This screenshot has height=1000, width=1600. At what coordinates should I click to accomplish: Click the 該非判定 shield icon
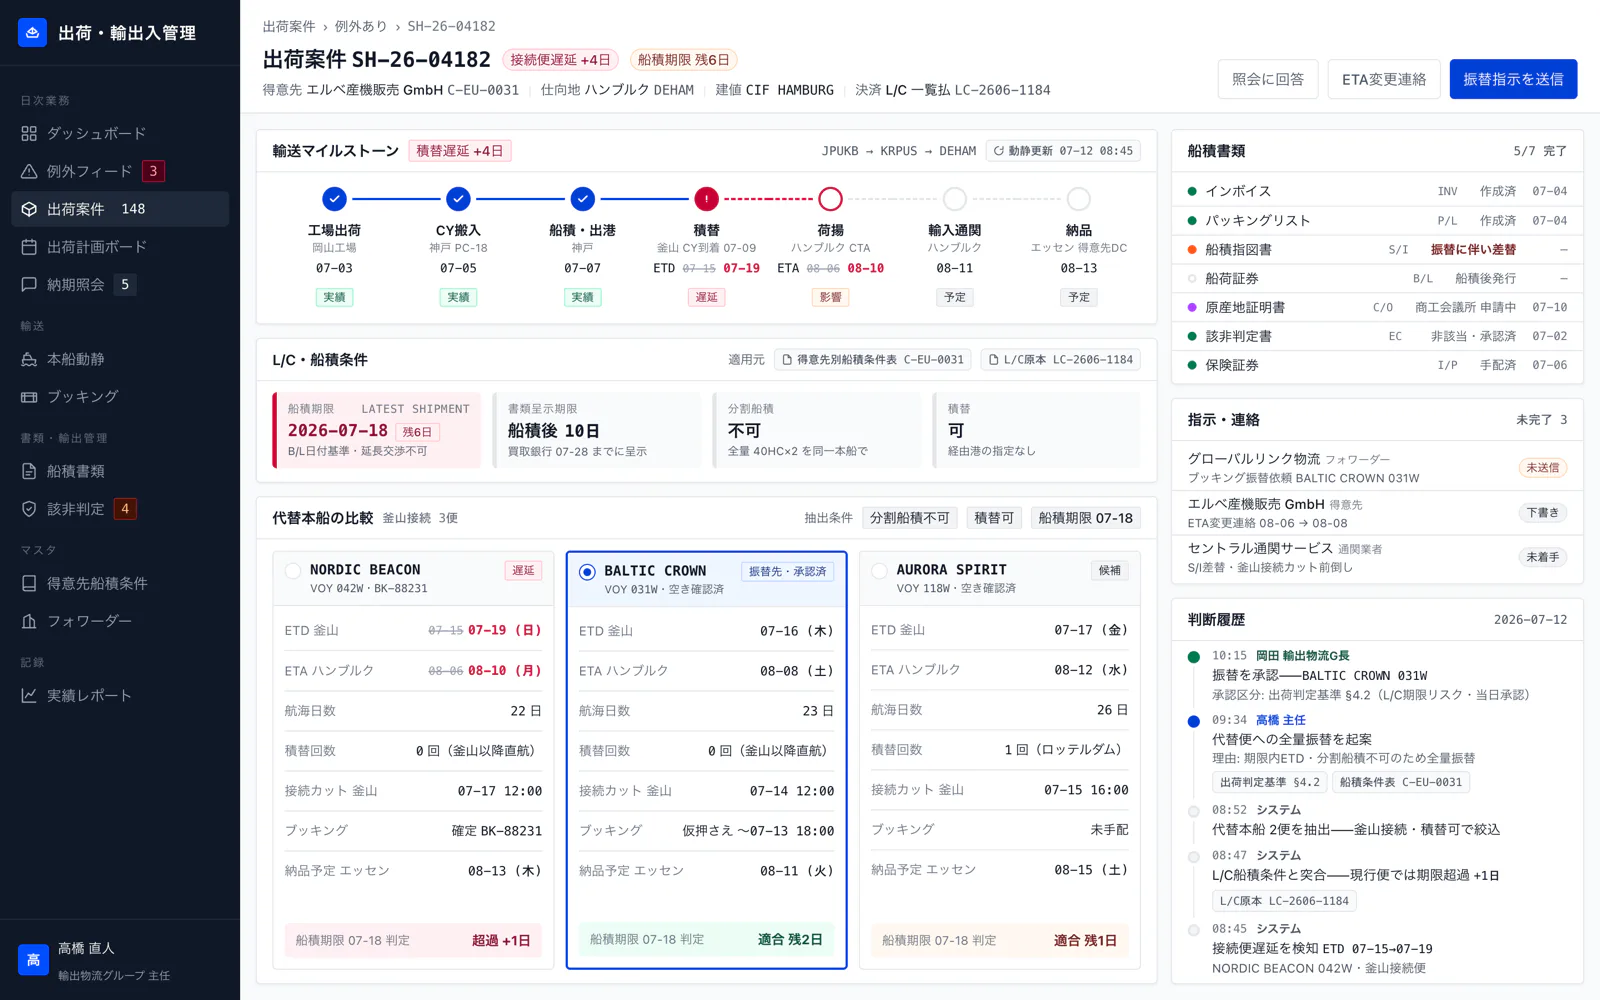29,509
